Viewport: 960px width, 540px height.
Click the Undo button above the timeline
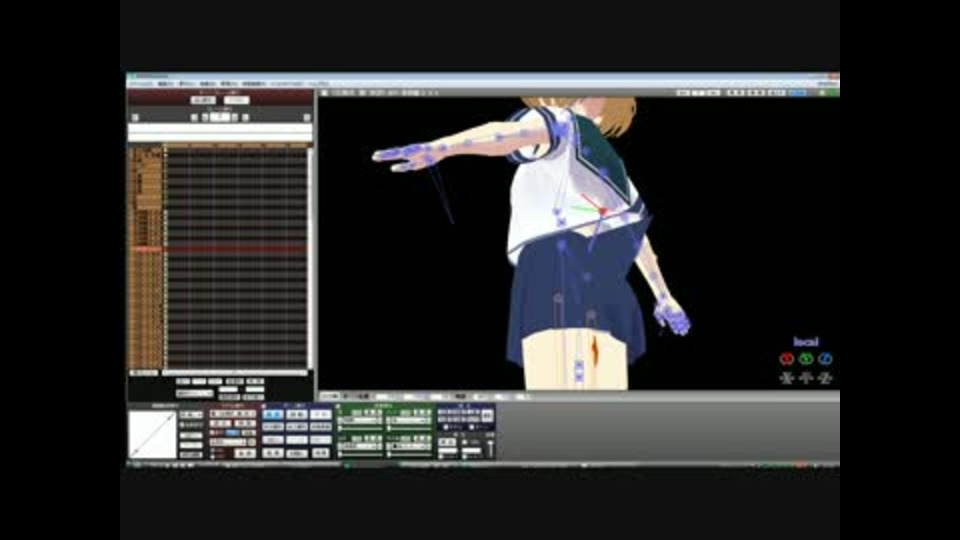point(203,100)
